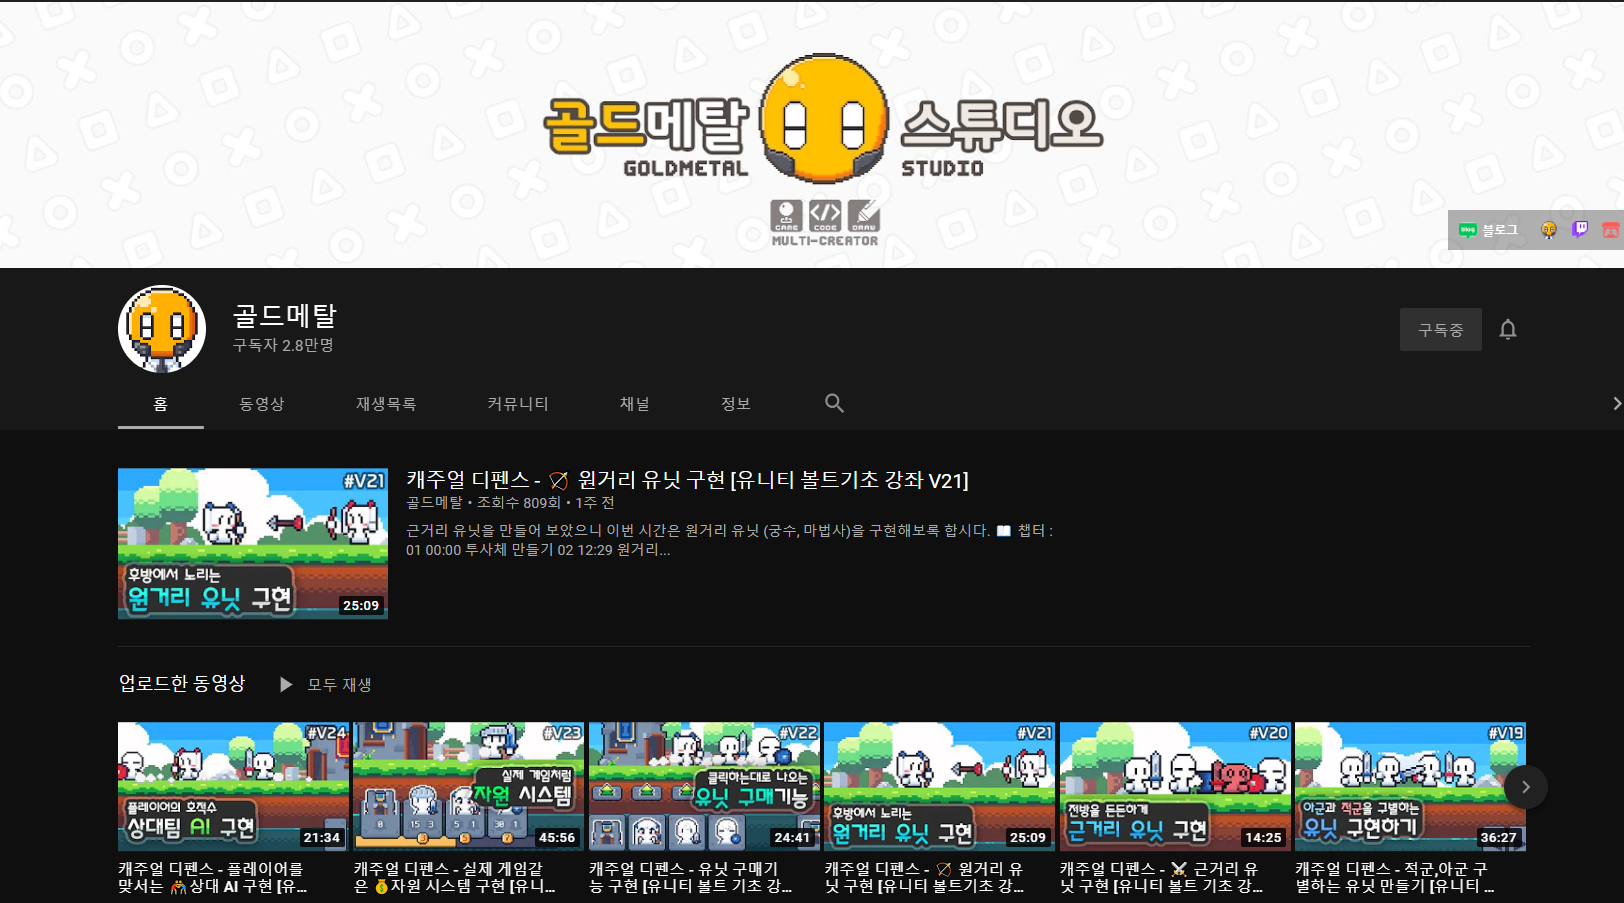This screenshot has width=1624, height=903.
Task: Switch to the 동영상 tab
Action: point(262,404)
